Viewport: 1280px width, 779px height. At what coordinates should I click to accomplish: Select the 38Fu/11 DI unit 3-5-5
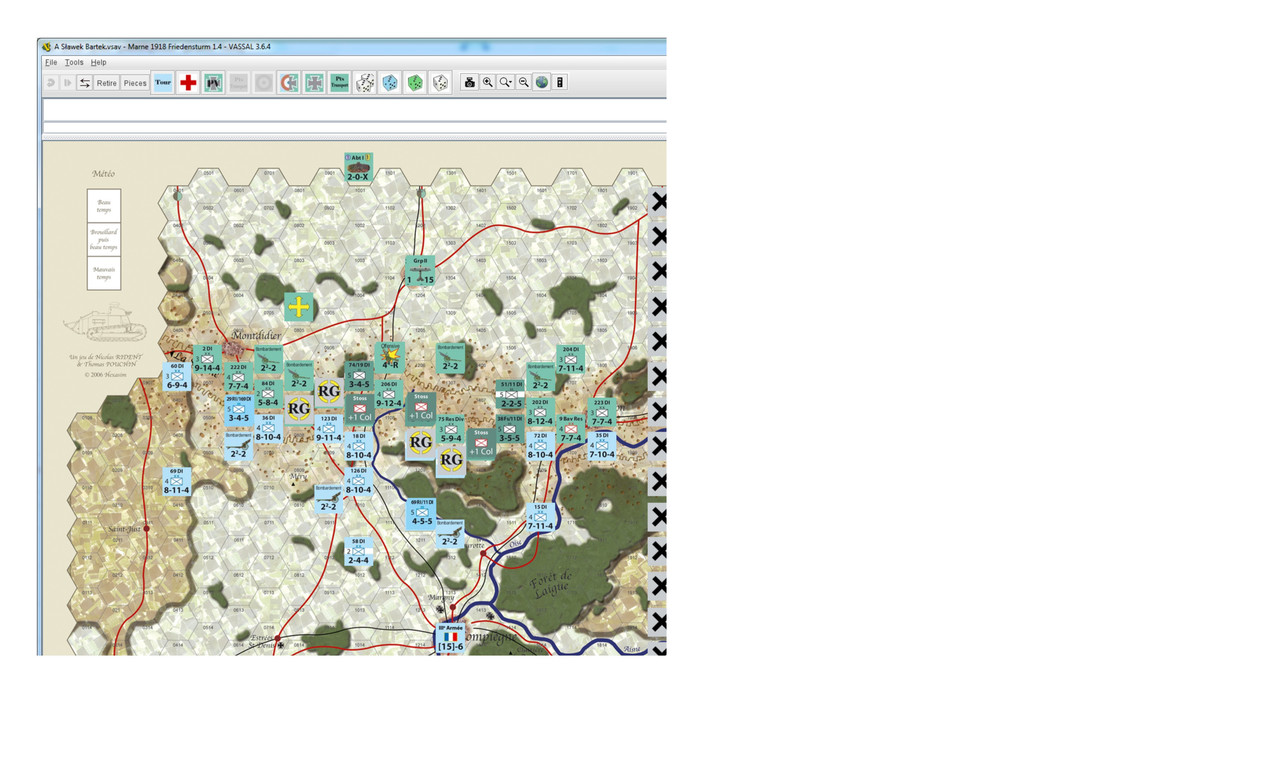[x=510, y=429]
